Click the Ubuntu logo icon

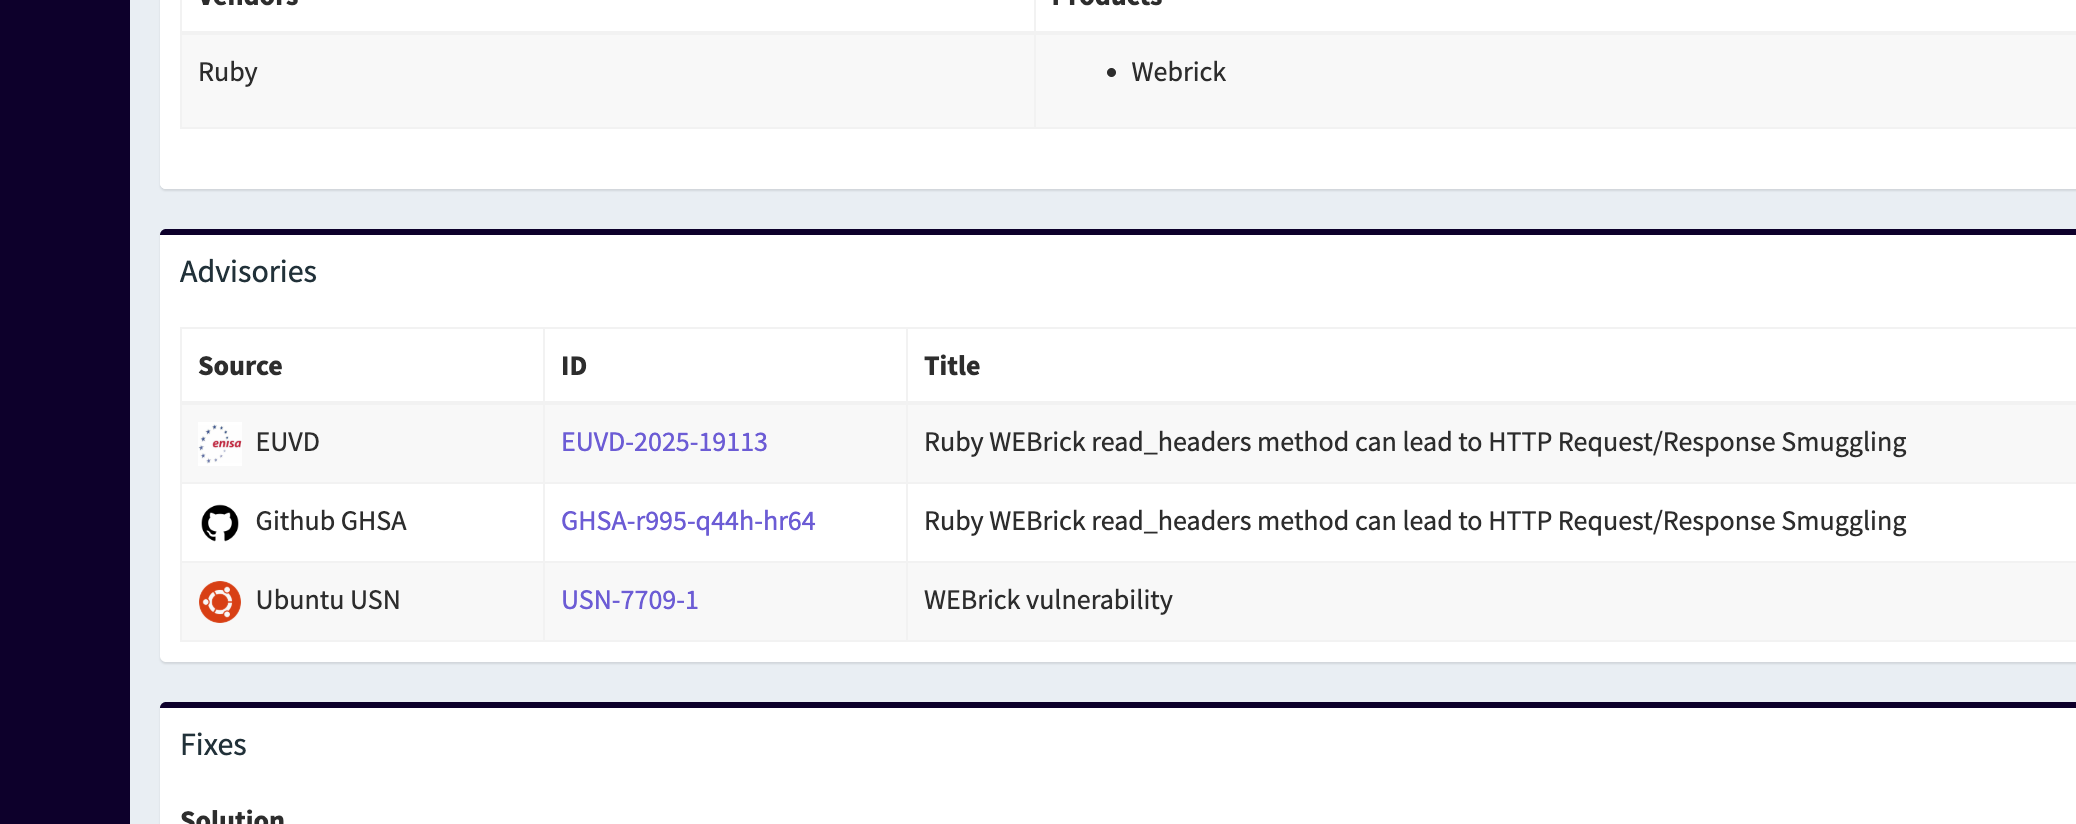(x=220, y=601)
